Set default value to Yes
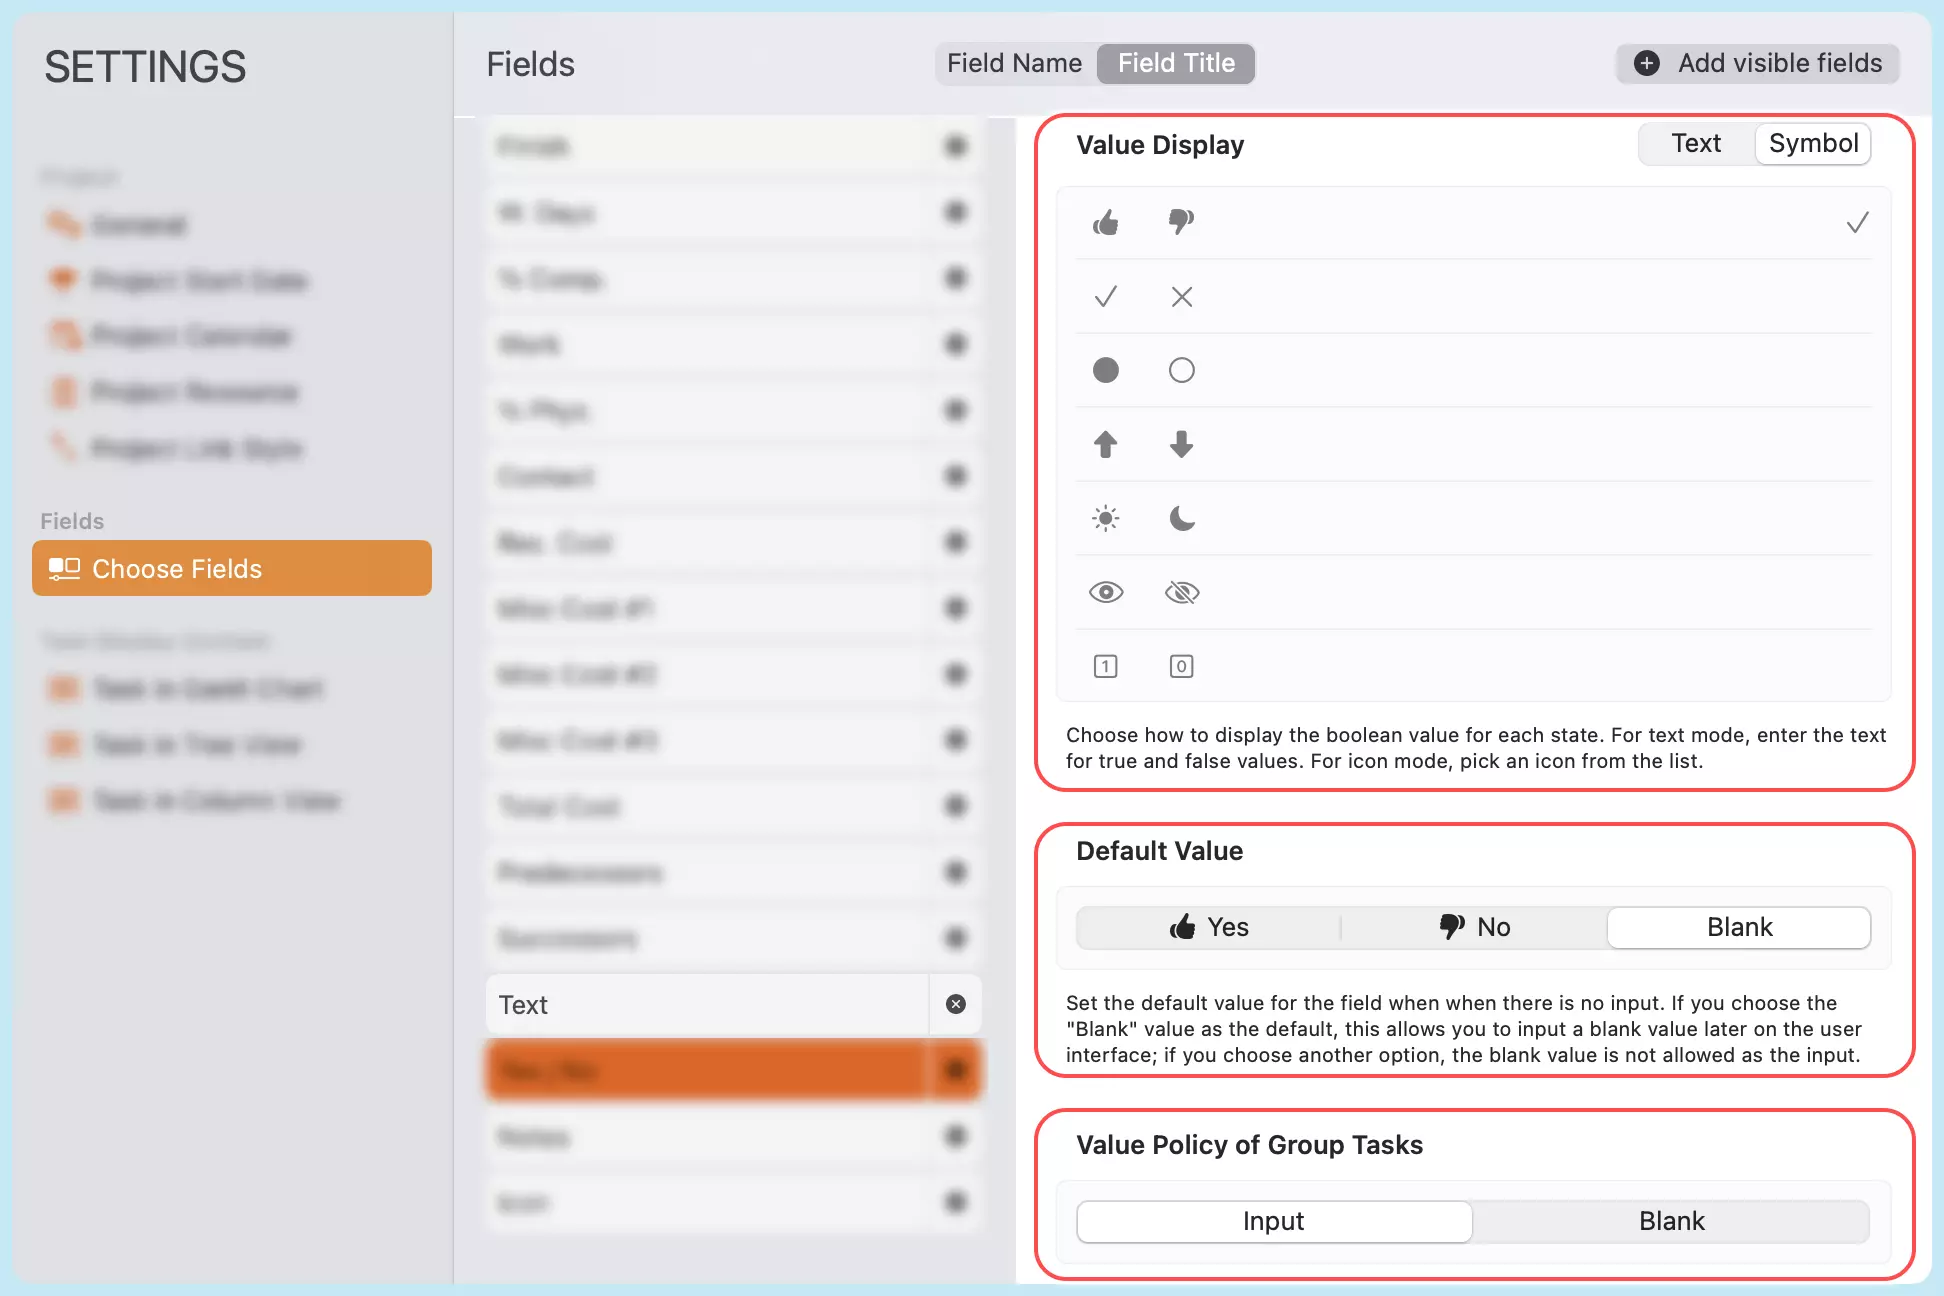 point(1208,927)
